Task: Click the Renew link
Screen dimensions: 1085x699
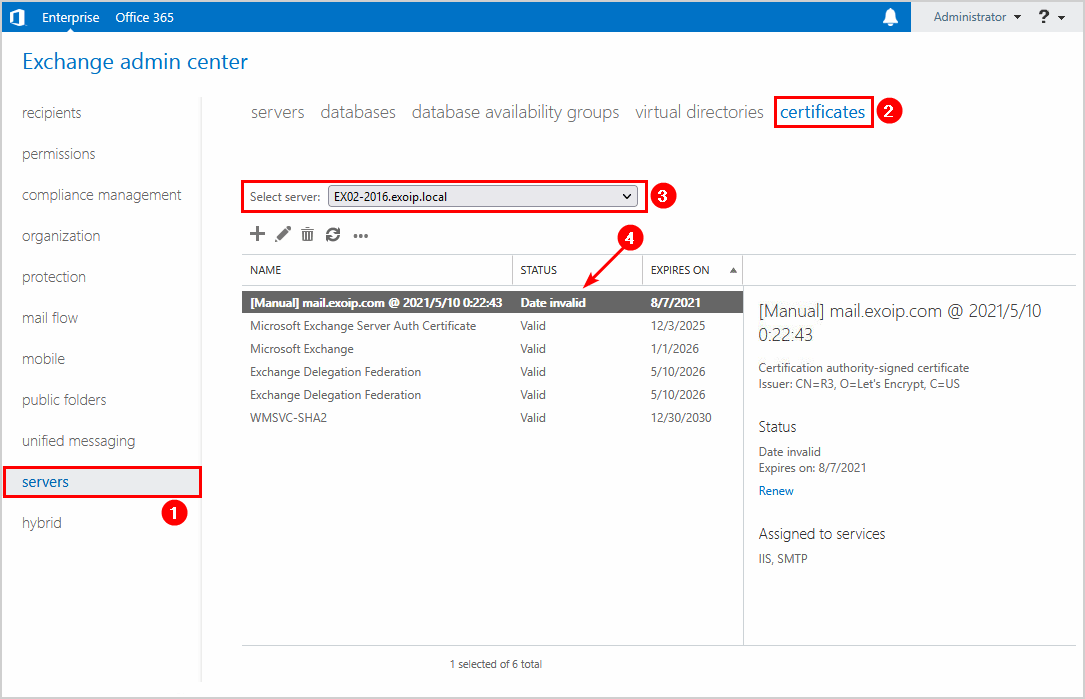Action: point(776,491)
